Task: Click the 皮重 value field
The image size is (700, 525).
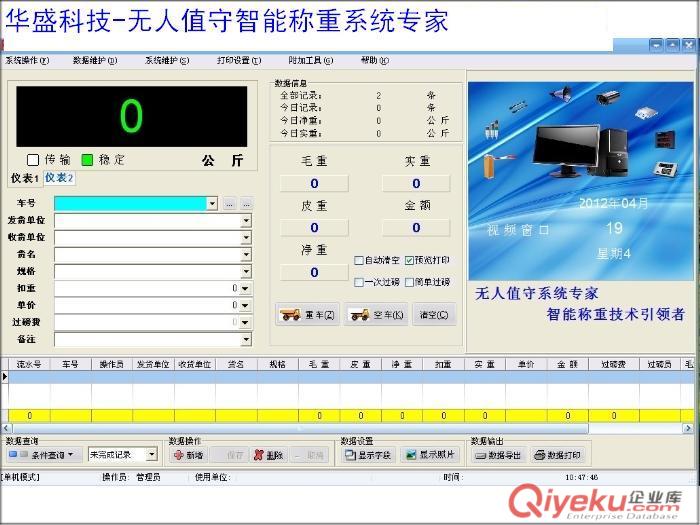Action: coord(314,228)
